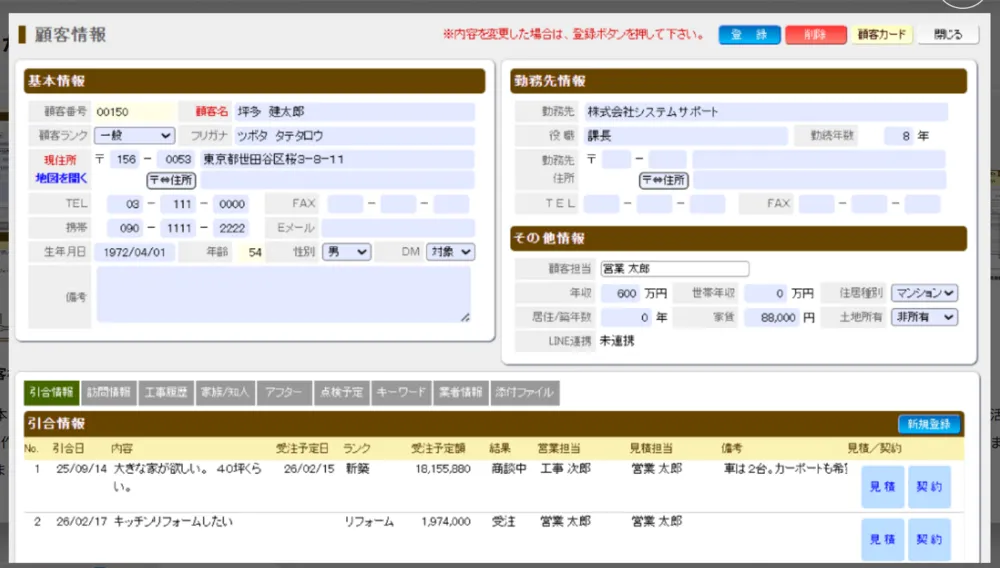Click the amount 1,974,000
This screenshot has width=1000, height=568.
pyautogui.click(x=446, y=521)
